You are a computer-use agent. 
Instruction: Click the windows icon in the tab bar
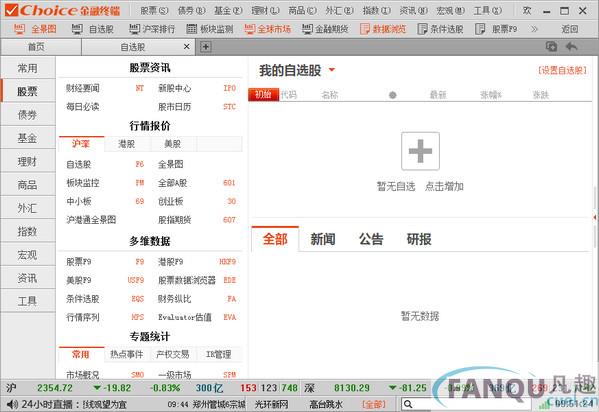coord(551,47)
